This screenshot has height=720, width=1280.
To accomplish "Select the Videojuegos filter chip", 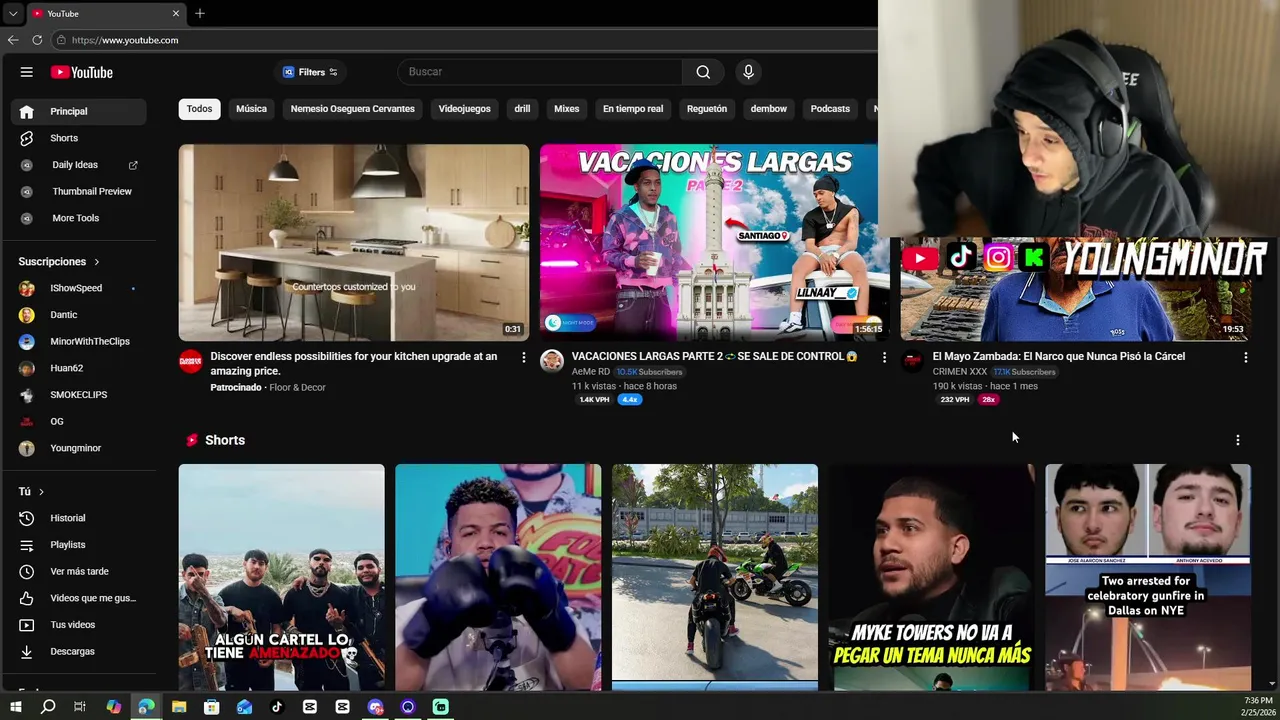I will (464, 109).
